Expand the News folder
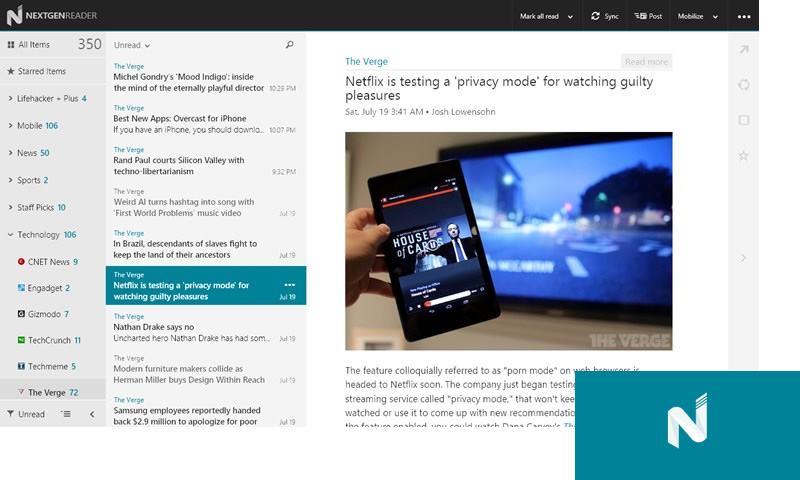Screen dimensions: 800x480 (x=10, y=153)
